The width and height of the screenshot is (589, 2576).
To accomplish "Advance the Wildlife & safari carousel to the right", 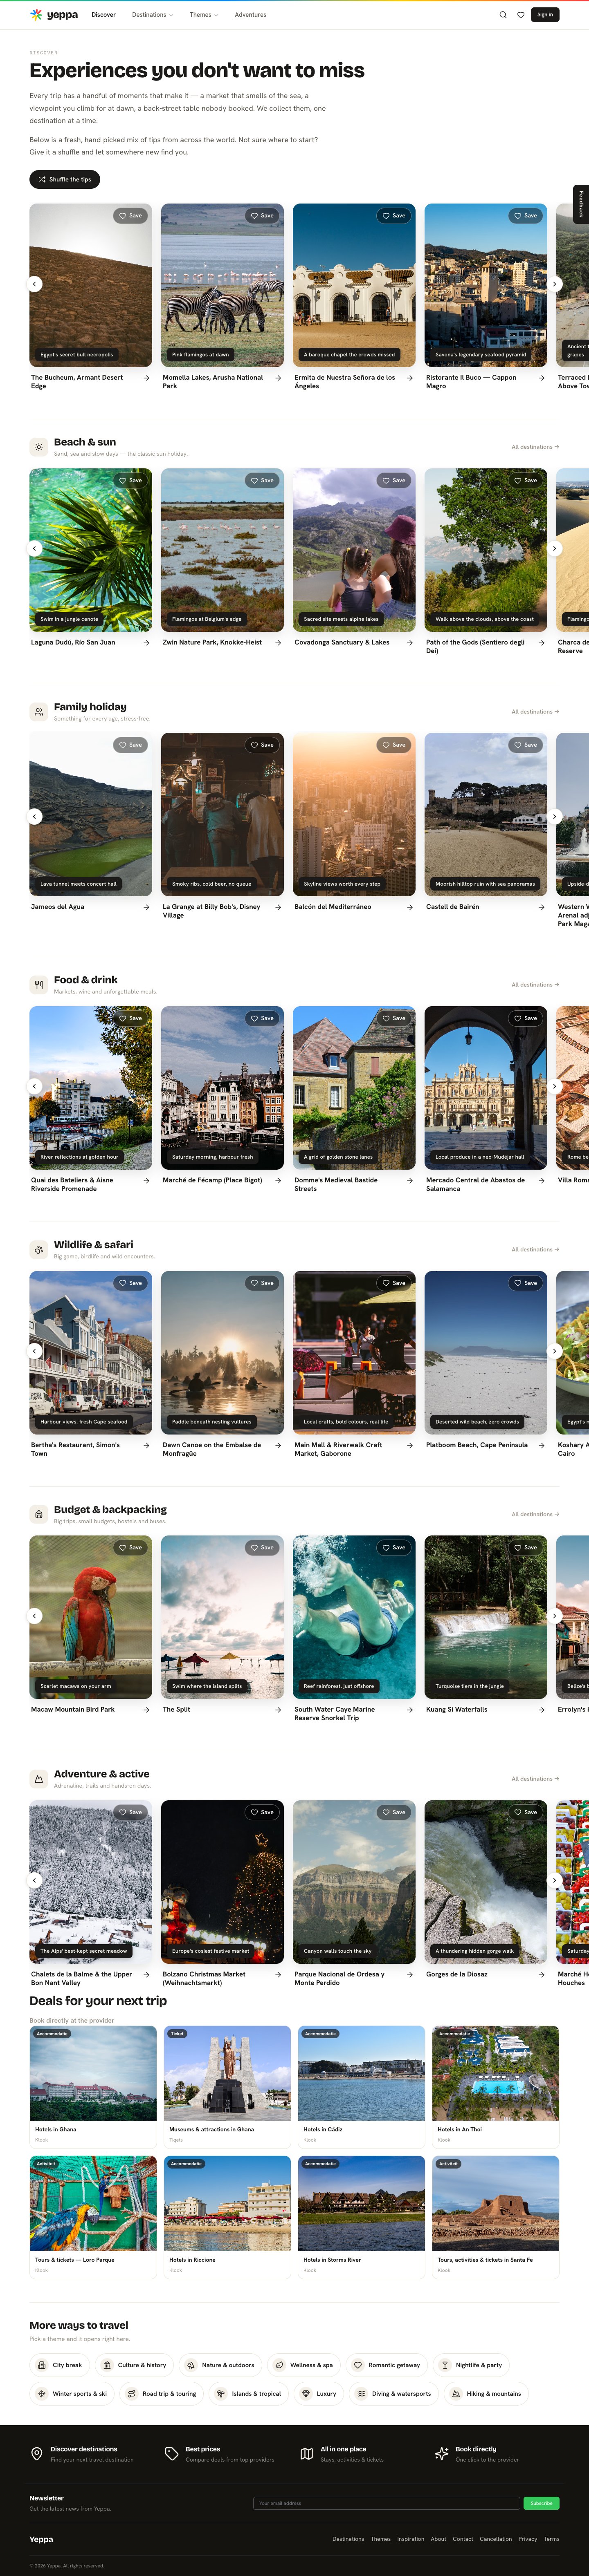I will [x=555, y=1351].
